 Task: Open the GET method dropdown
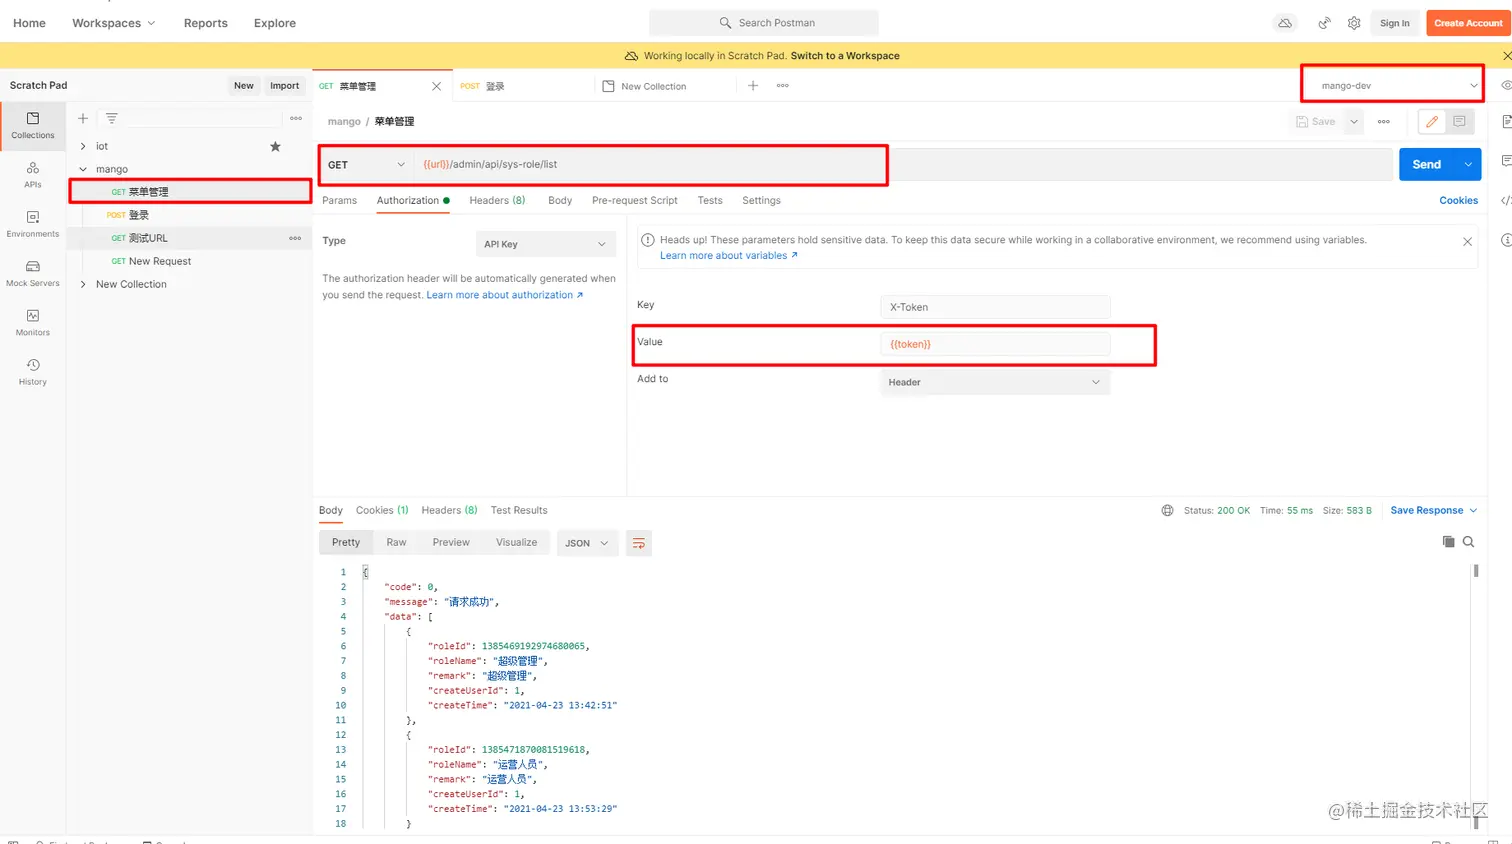click(x=366, y=165)
